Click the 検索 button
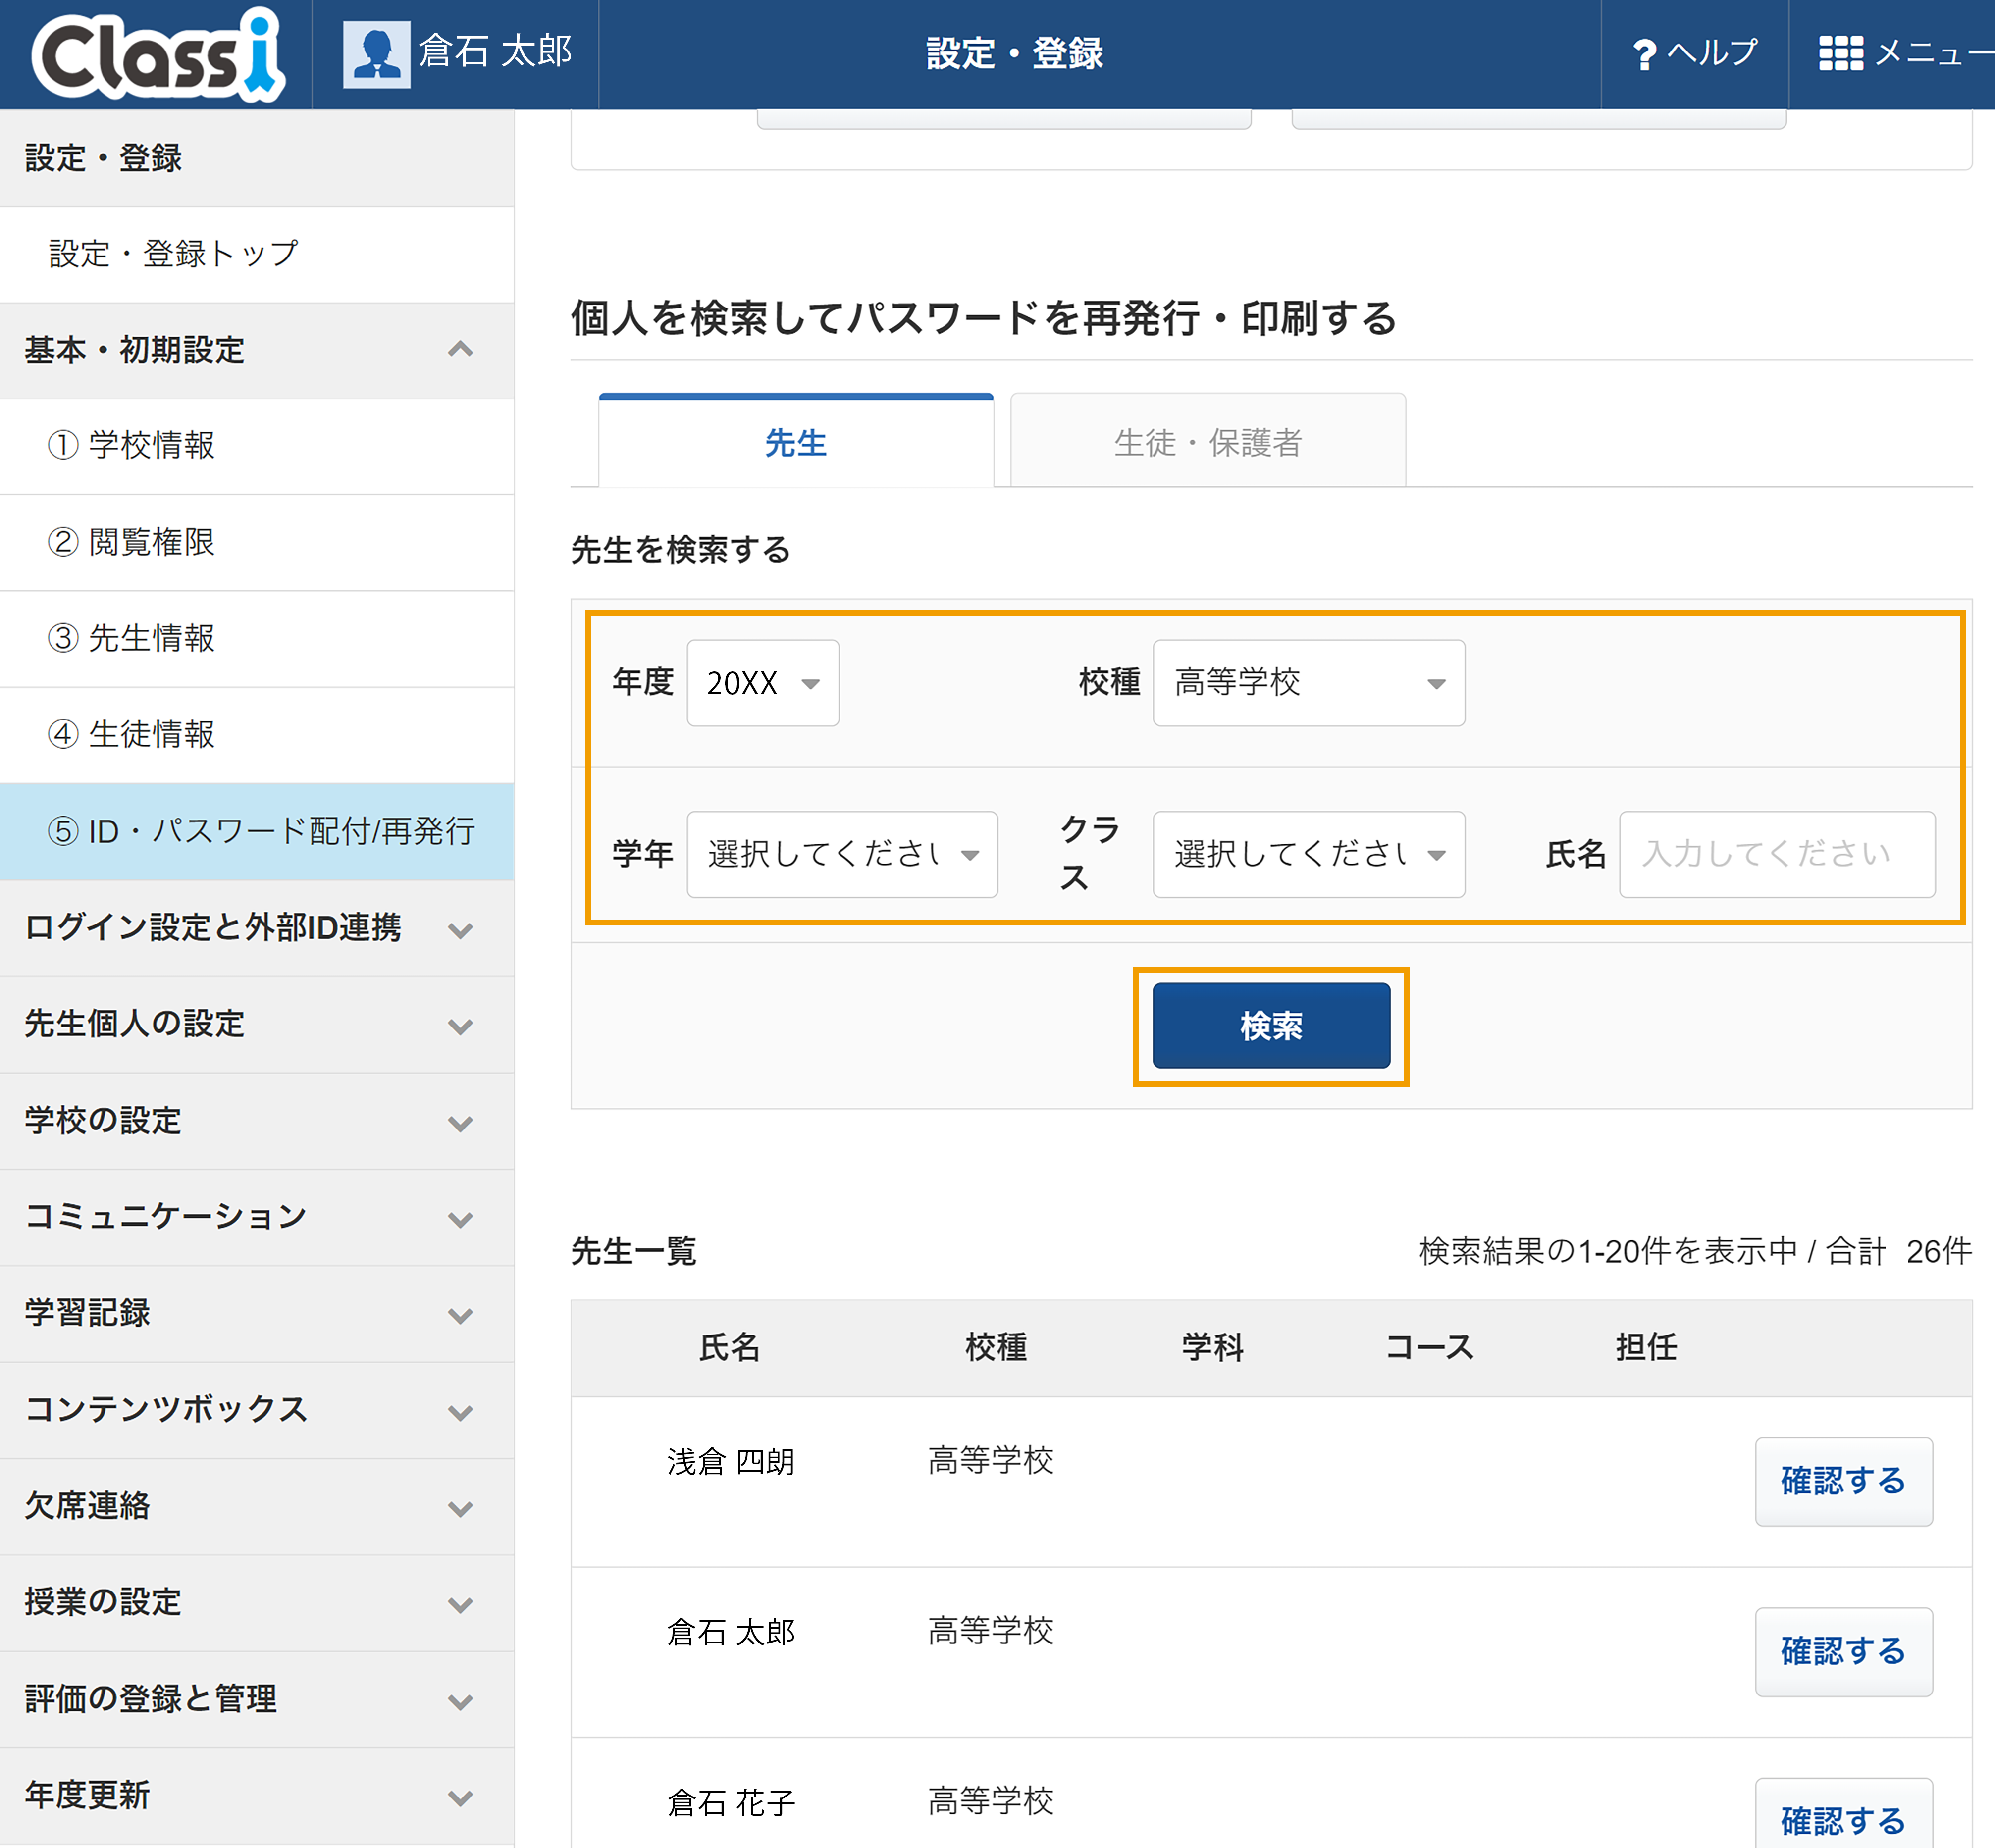The width and height of the screenshot is (1995, 1848). pos(1271,1025)
